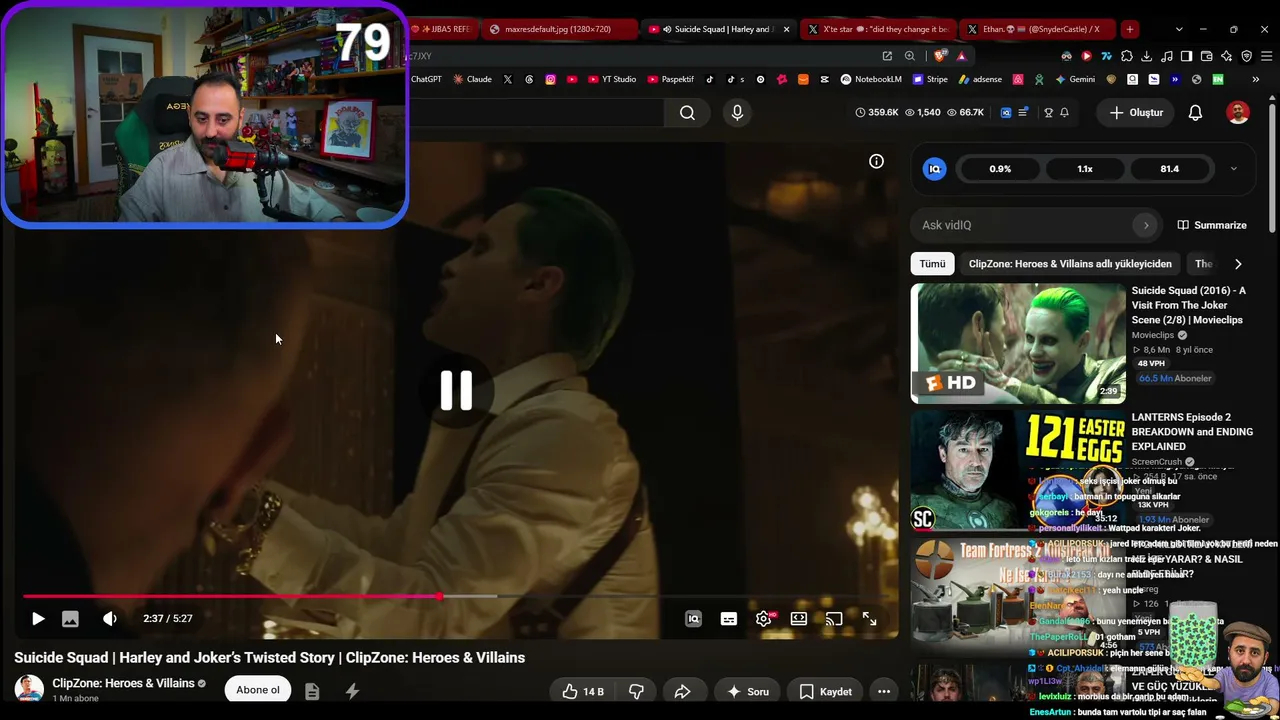Screen dimensions: 1280x720
Task: Click the Summarize button
Action: (x=1212, y=225)
